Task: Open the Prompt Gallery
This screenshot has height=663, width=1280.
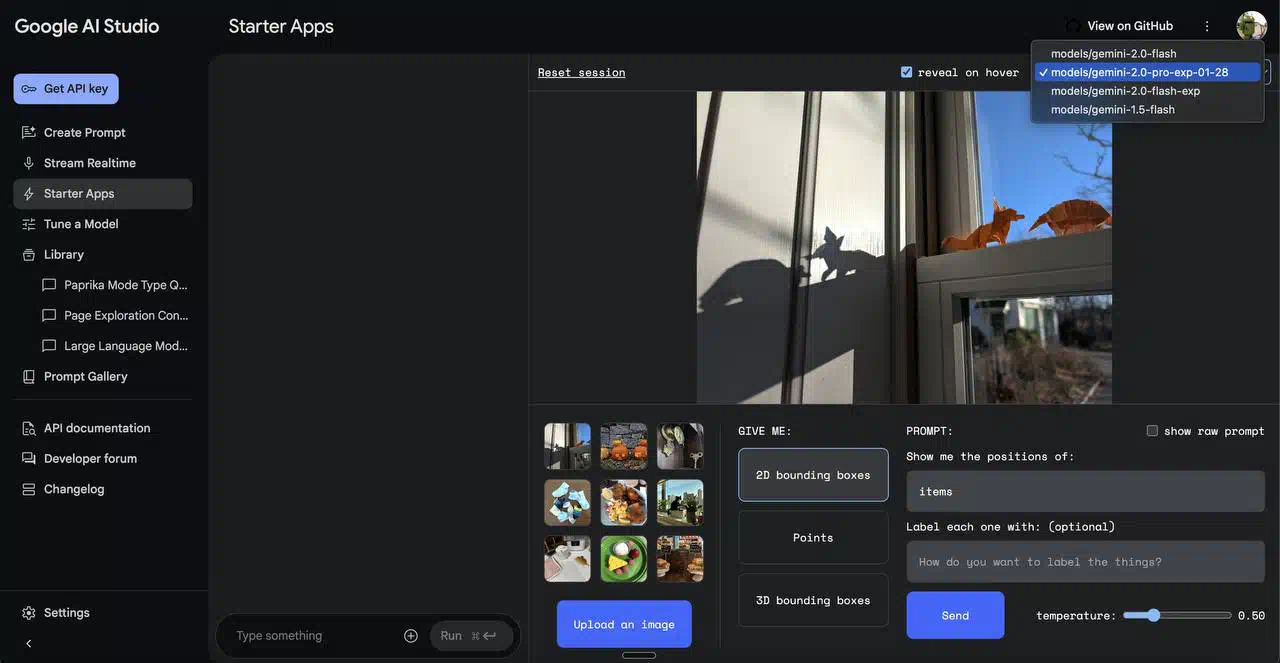Action: click(85, 376)
